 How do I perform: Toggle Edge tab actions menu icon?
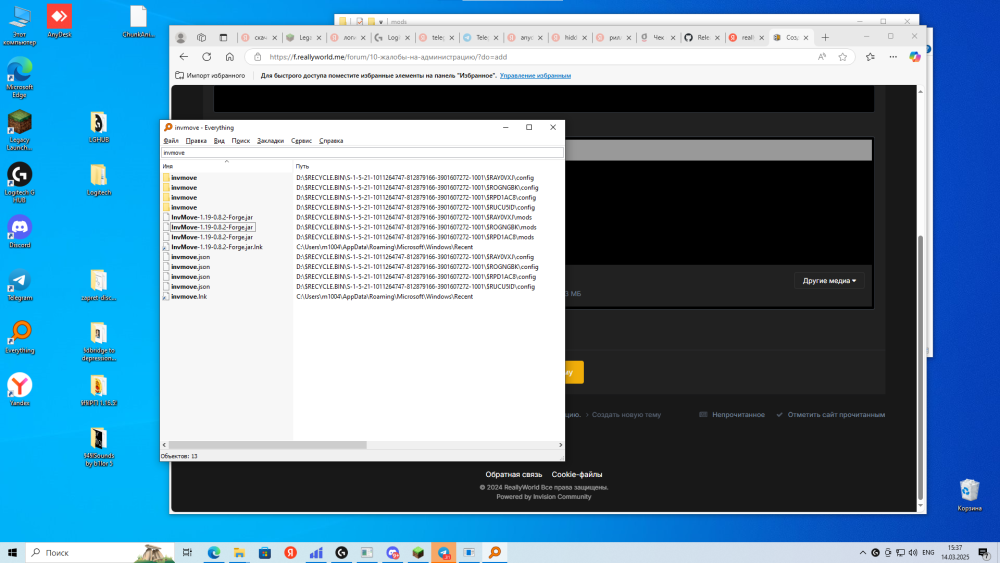[223, 38]
